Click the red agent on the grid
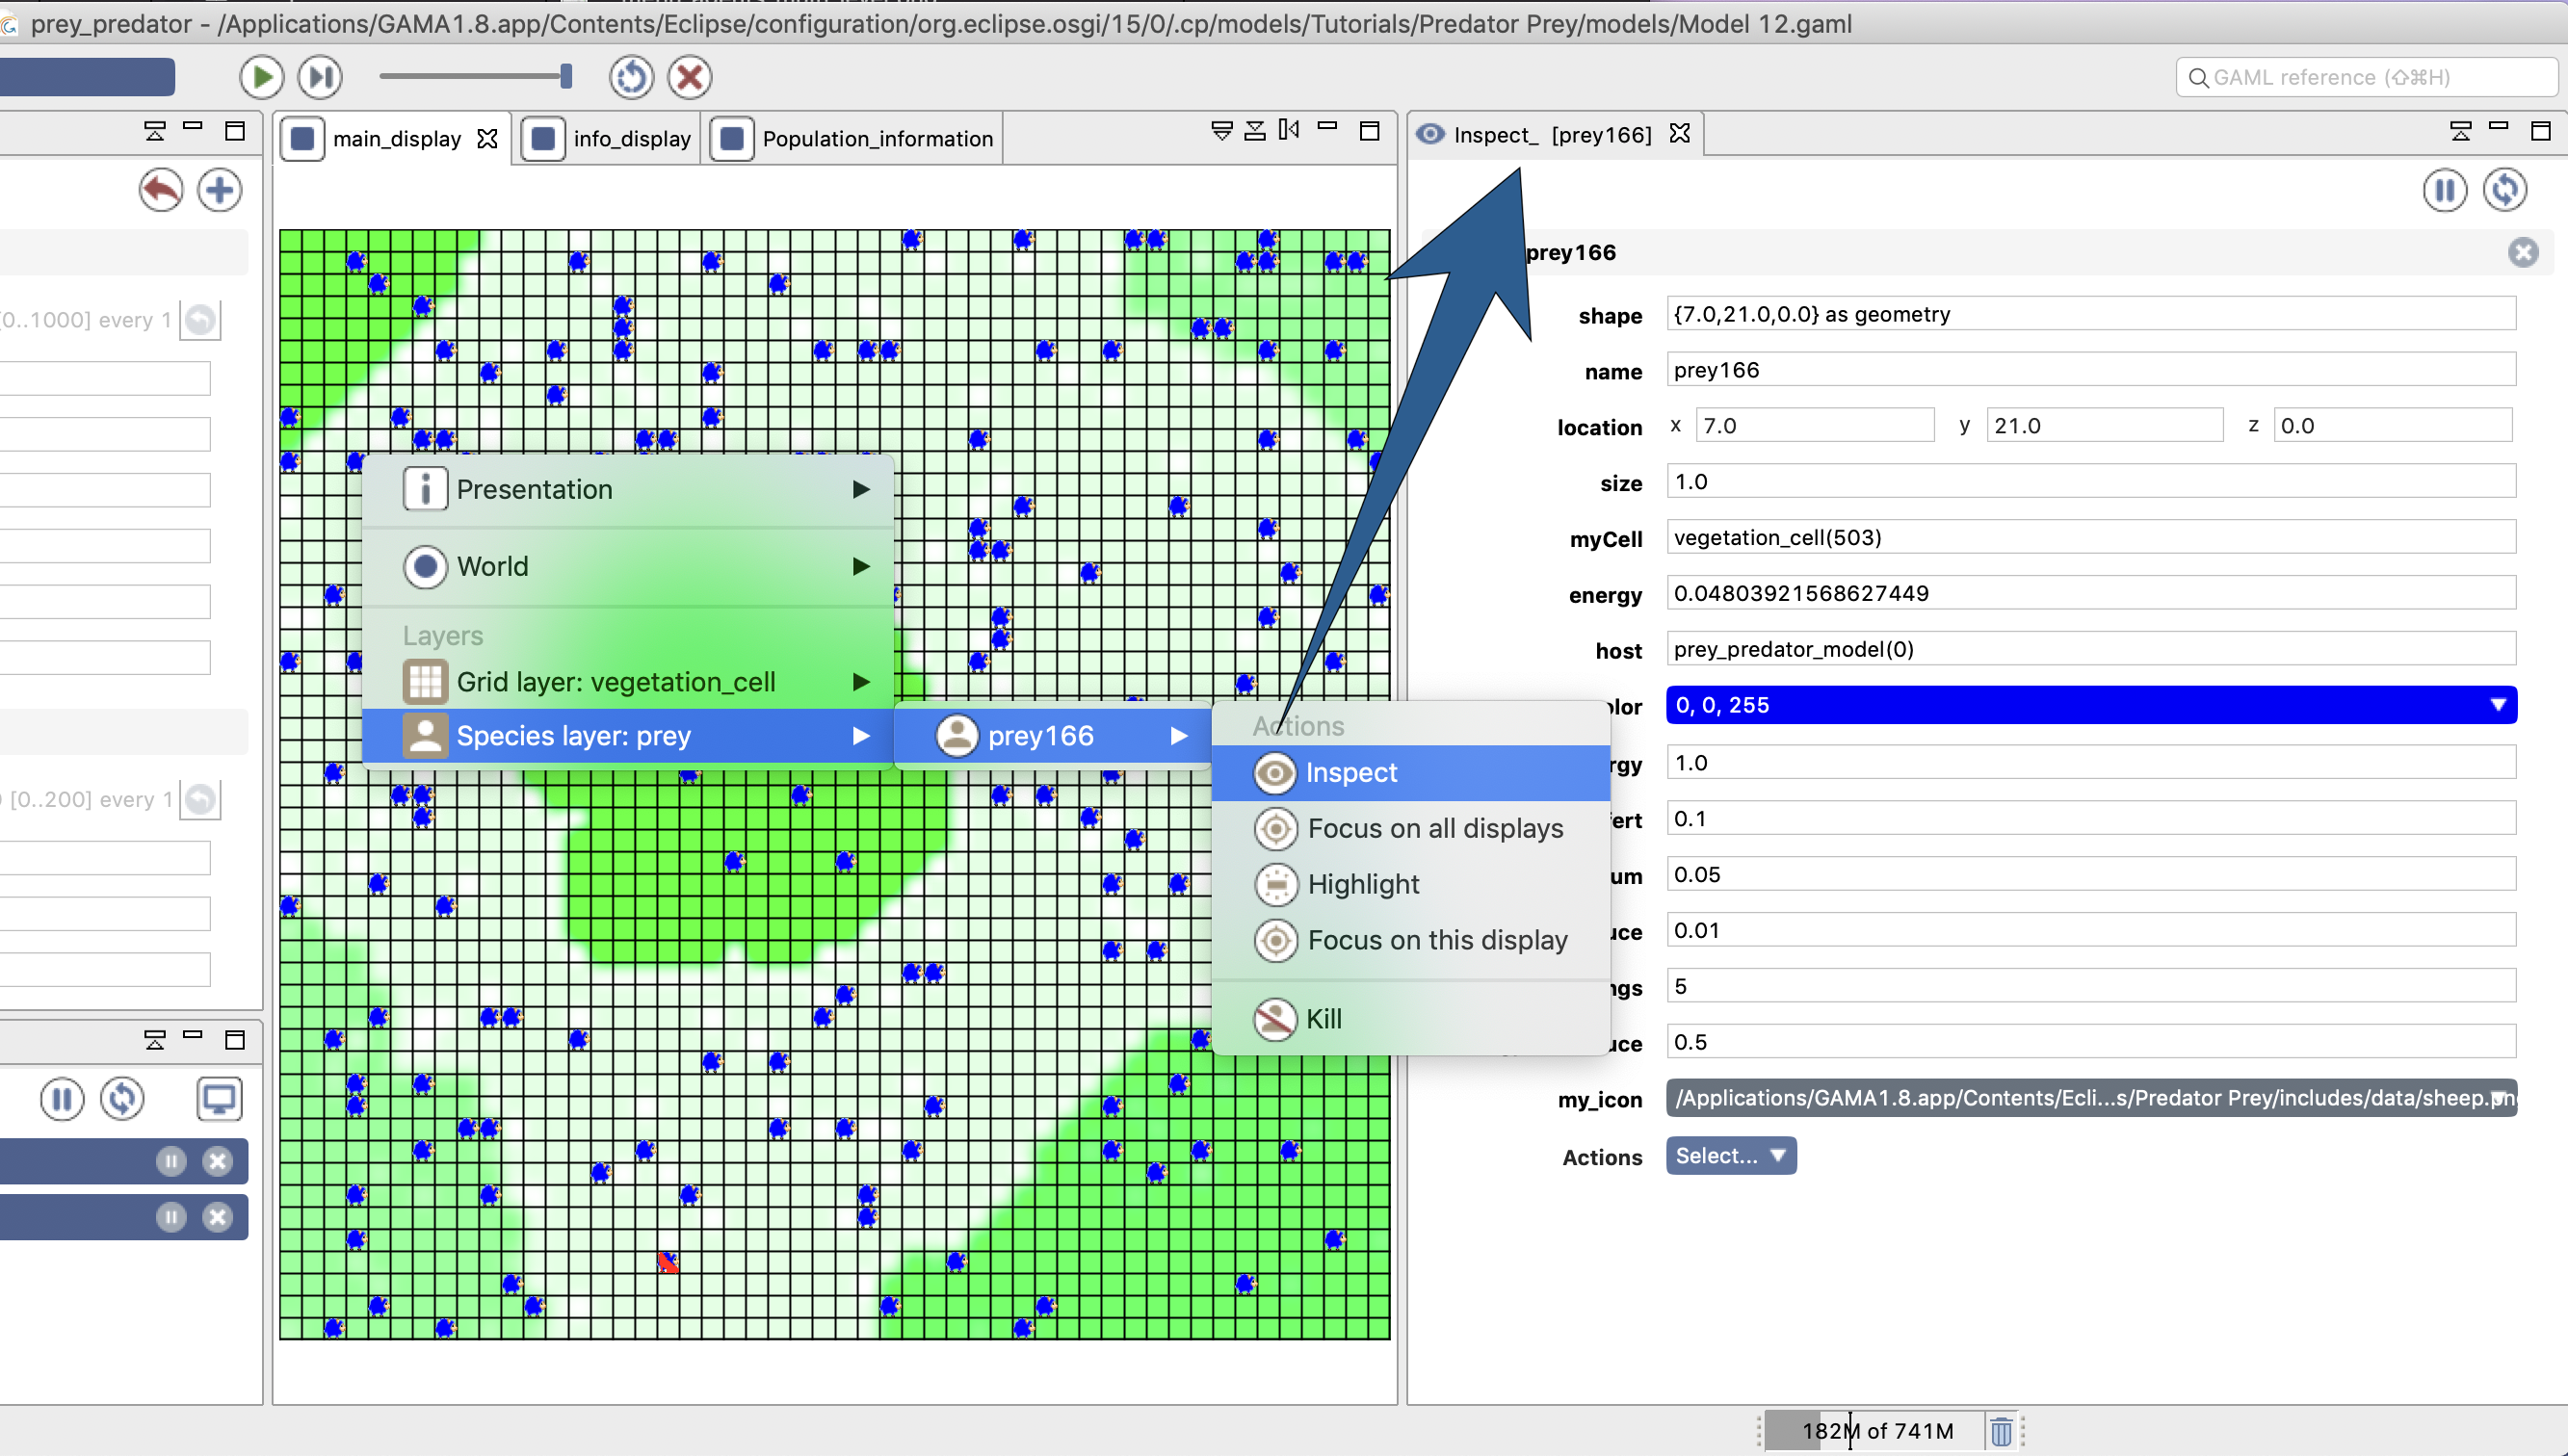This screenshot has width=2568, height=1456. coord(668,1262)
